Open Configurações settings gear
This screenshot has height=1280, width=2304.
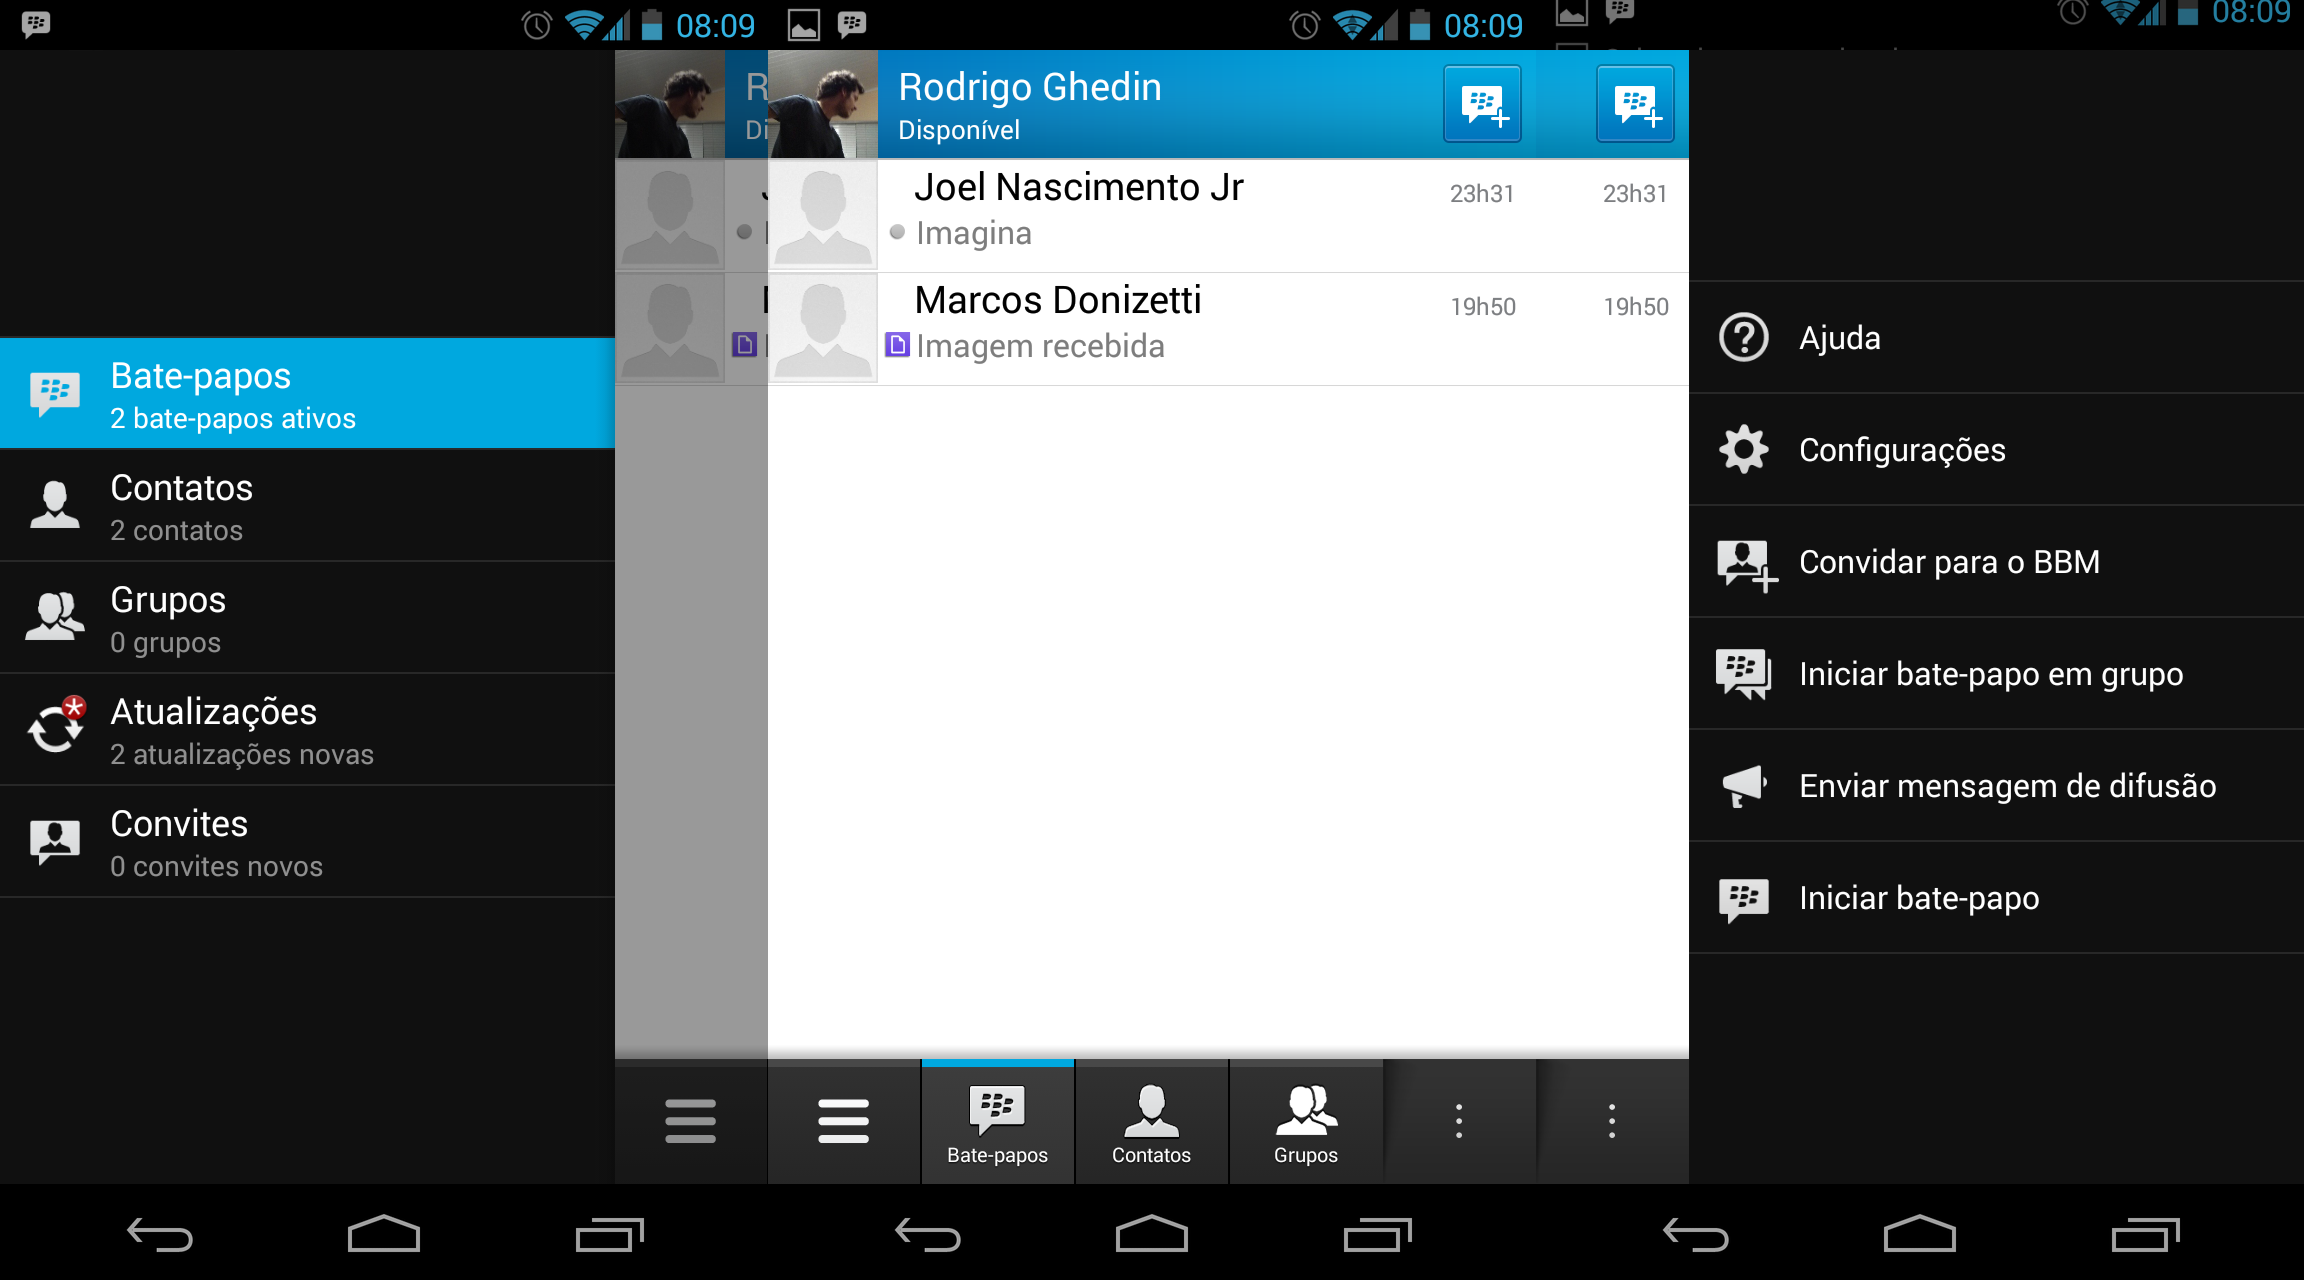pyautogui.click(x=1743, y=450)
